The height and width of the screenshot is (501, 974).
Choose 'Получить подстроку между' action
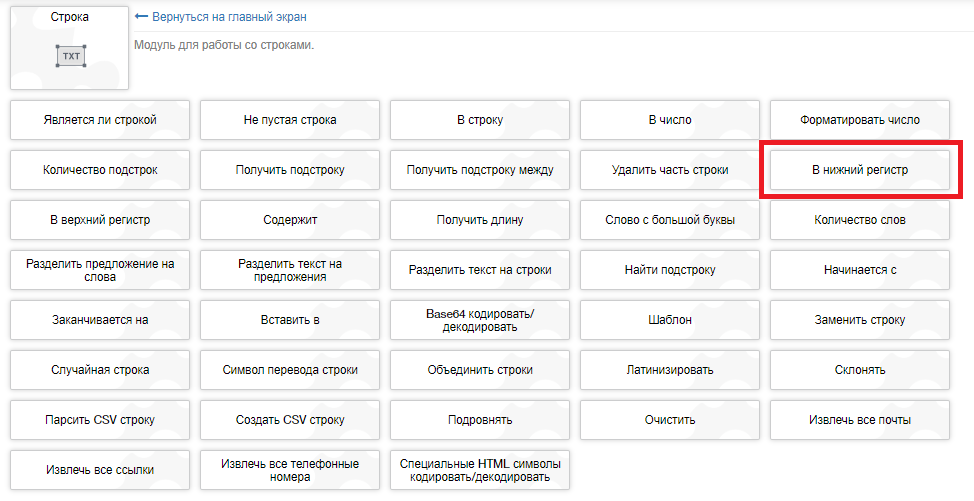pos(480,170)
